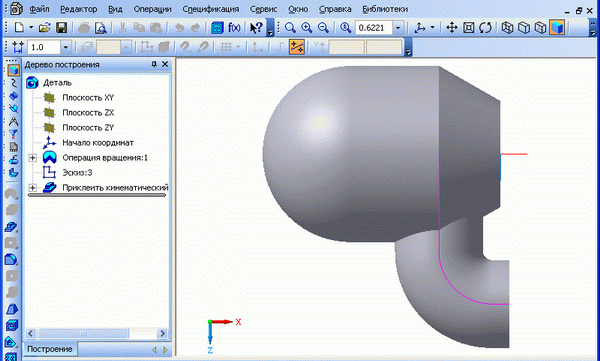Toggle pin on Дерево построения panel
Image resolution: width=600 pixels, height=361 pixels.
[154, 64]
